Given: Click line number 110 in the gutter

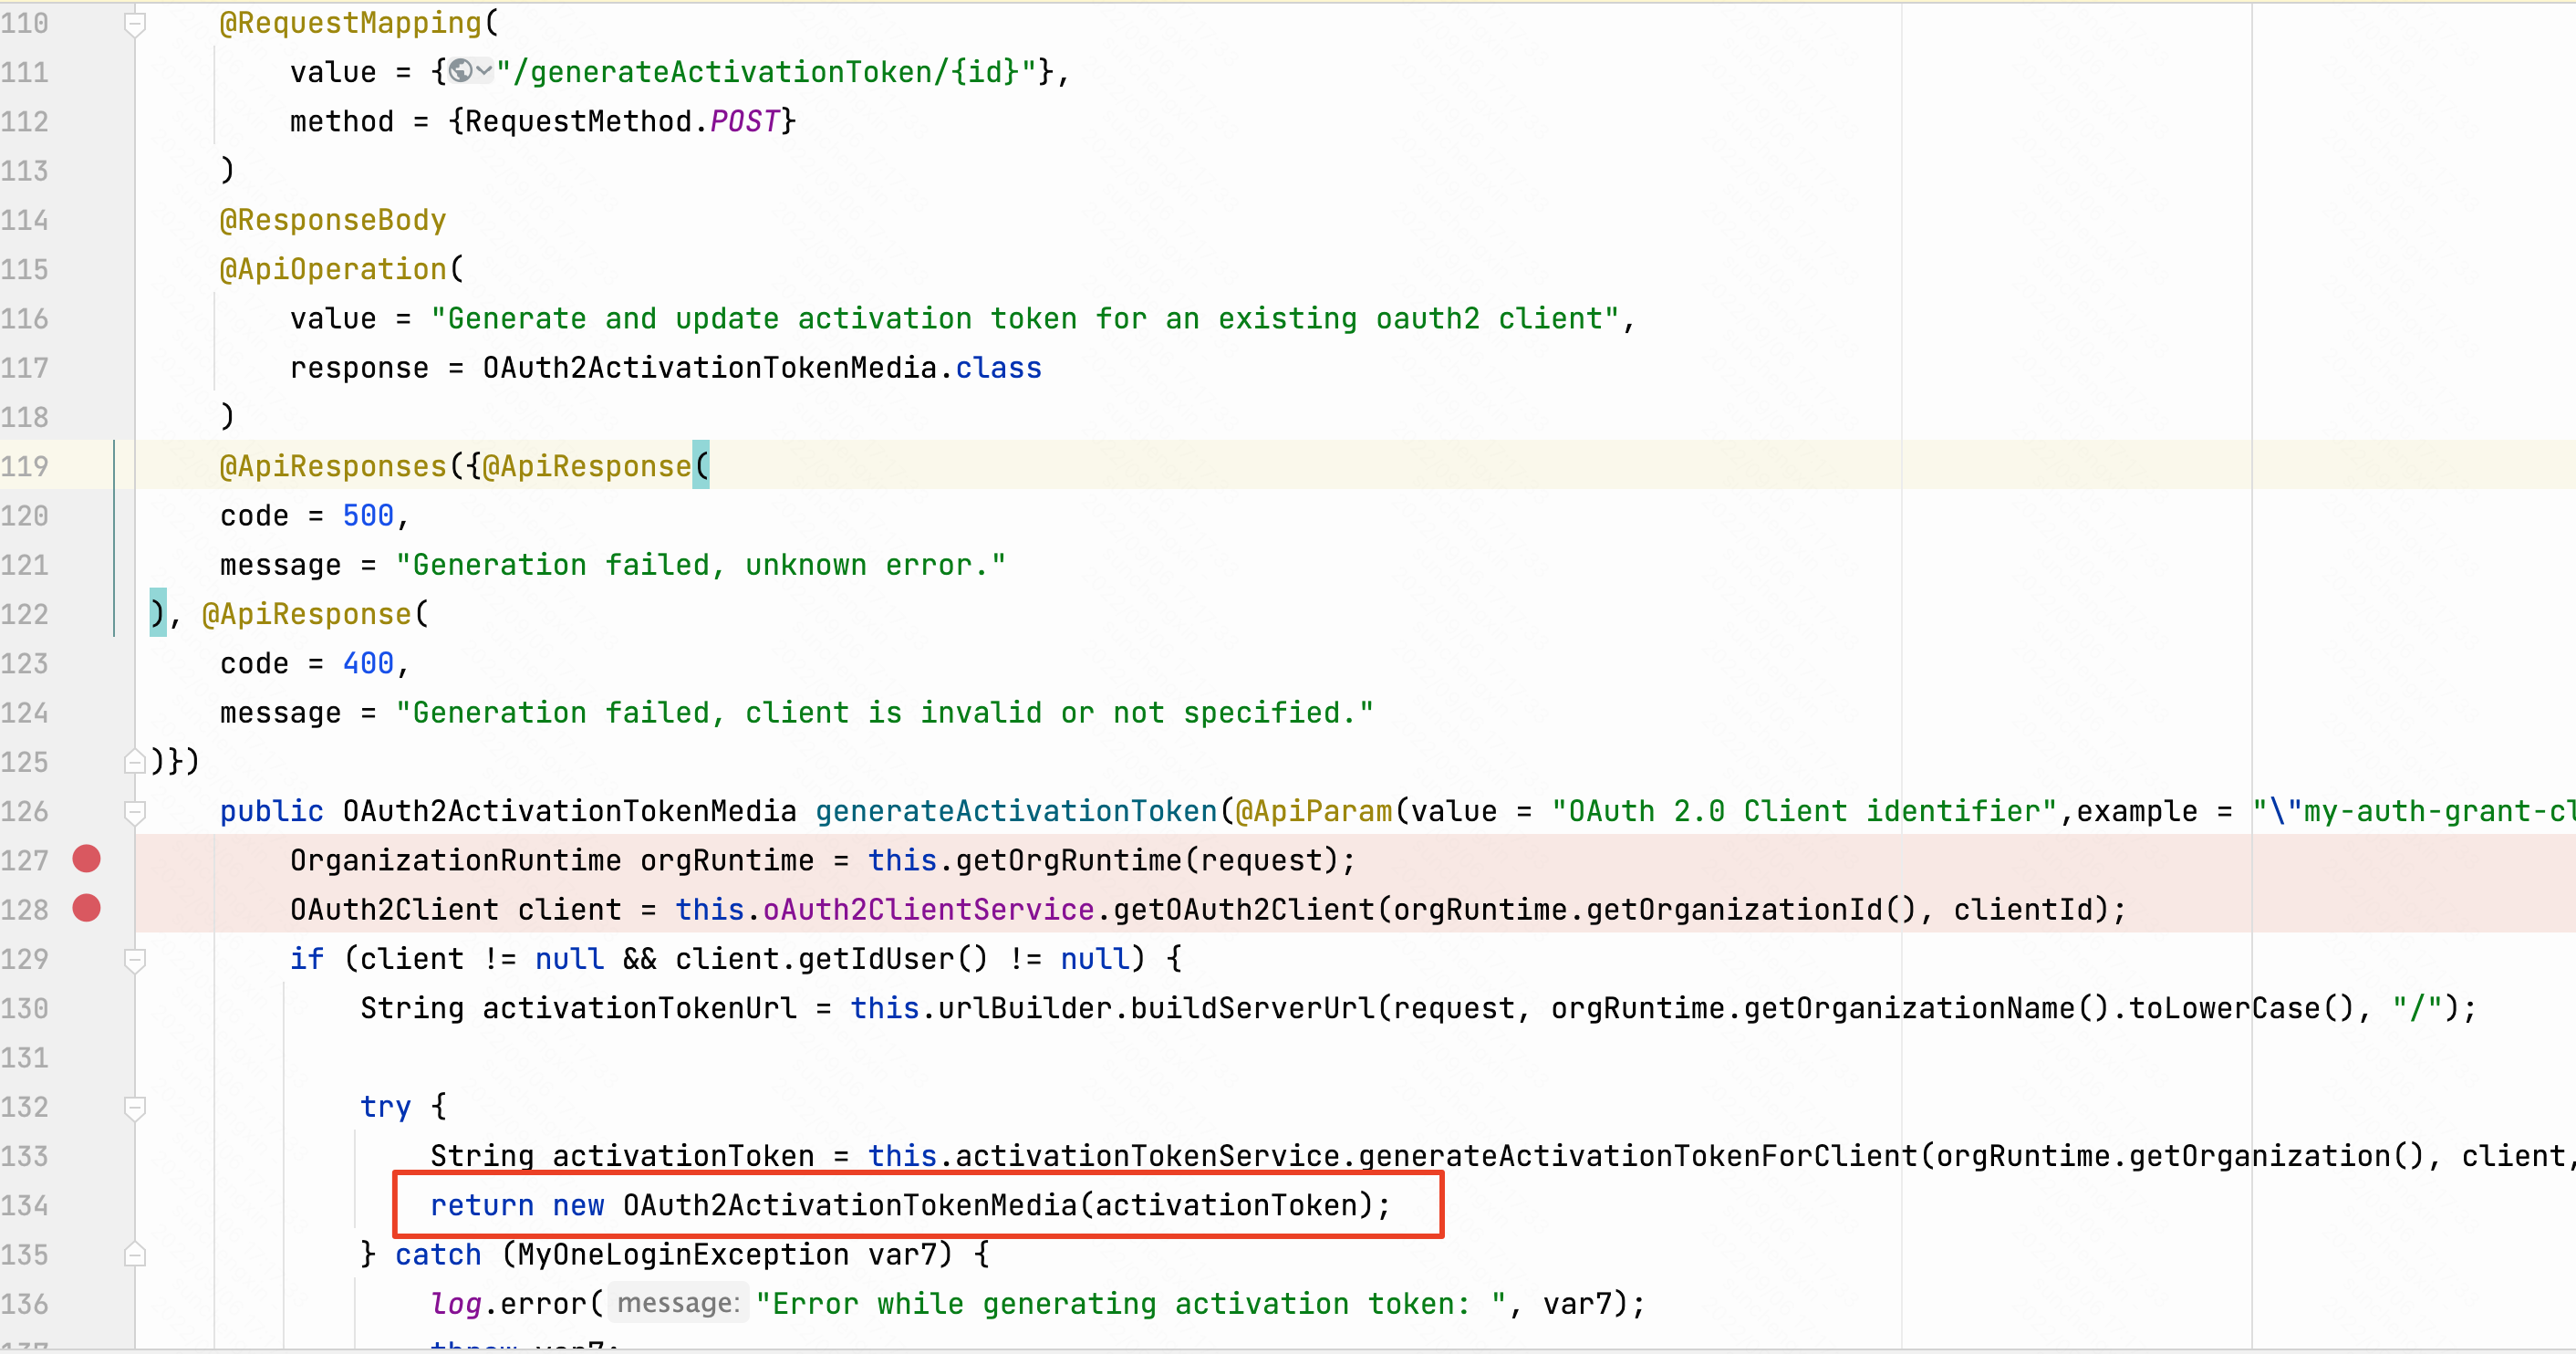Looking at the screenshot, I should tap(25, 23).
